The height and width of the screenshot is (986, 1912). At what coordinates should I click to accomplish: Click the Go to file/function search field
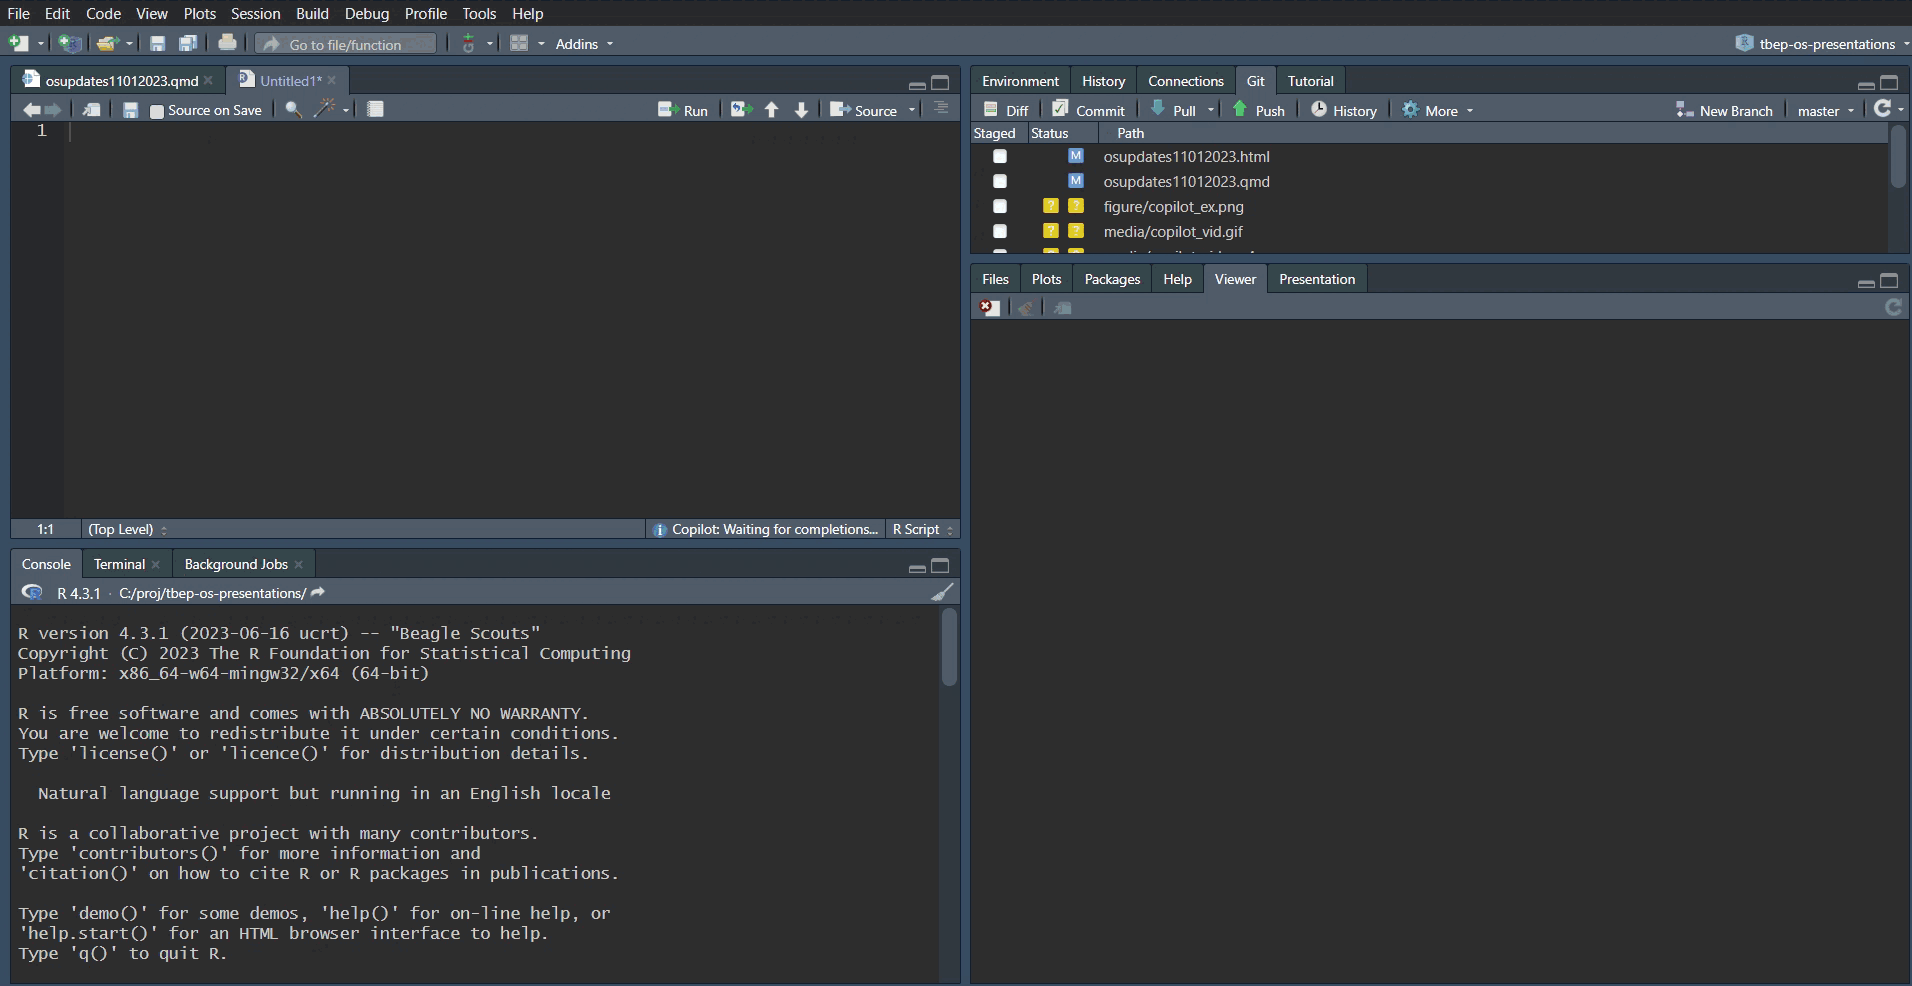tap(346, 44)
